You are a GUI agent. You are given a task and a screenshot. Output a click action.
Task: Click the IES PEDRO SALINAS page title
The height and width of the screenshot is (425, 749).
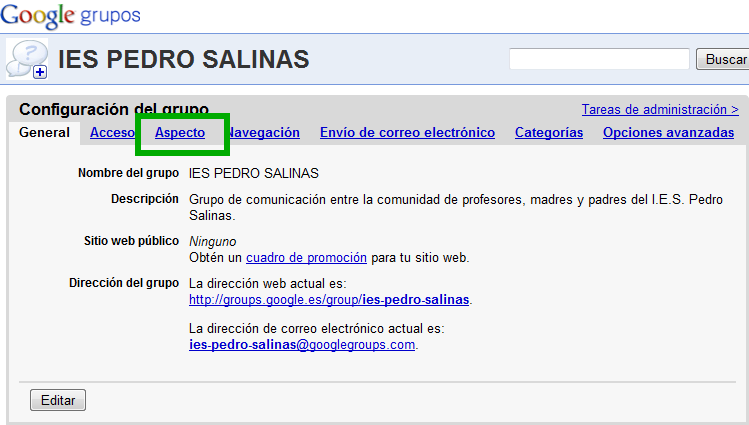(x=183, y=60)
